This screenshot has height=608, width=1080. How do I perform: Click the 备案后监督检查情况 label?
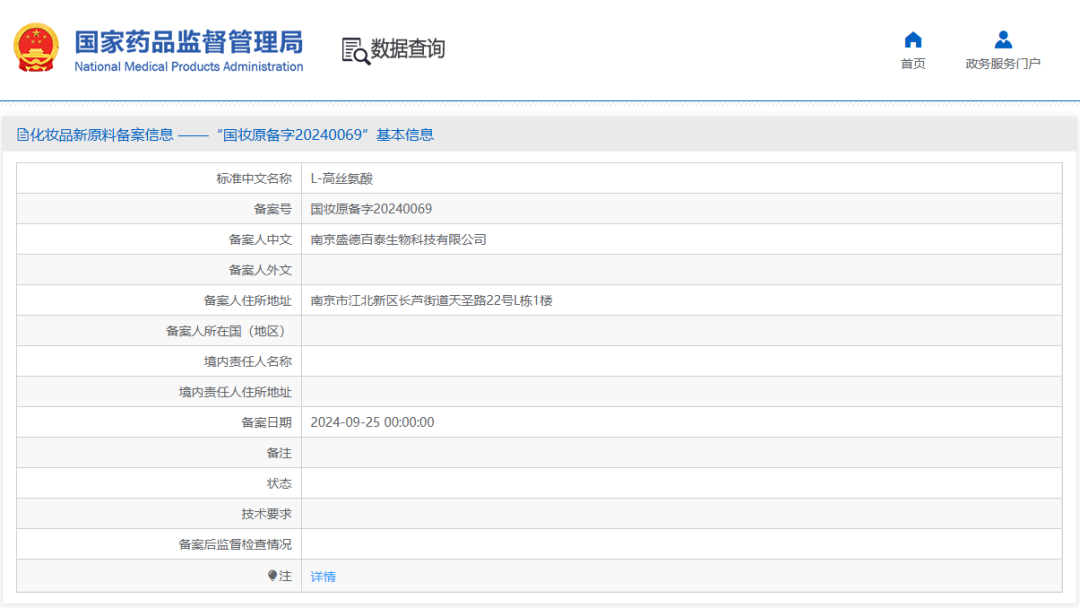tap(235, 545)
